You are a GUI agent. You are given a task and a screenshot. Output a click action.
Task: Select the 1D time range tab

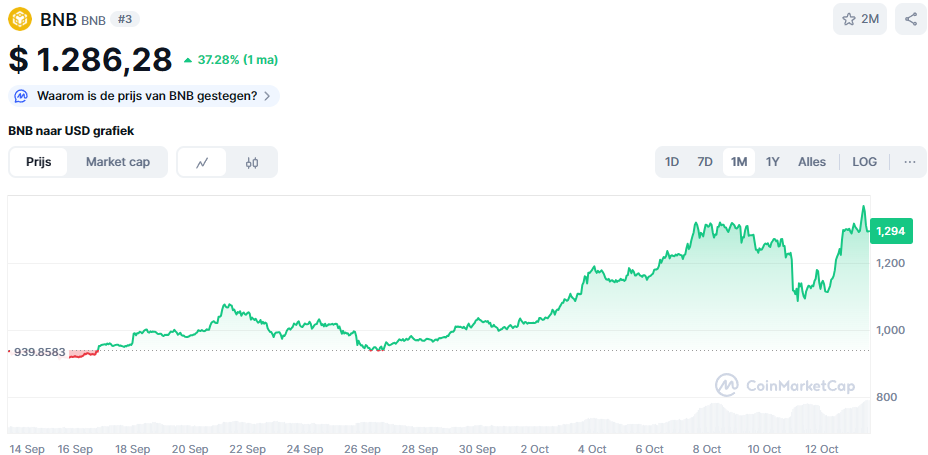[x=672, y=162]
